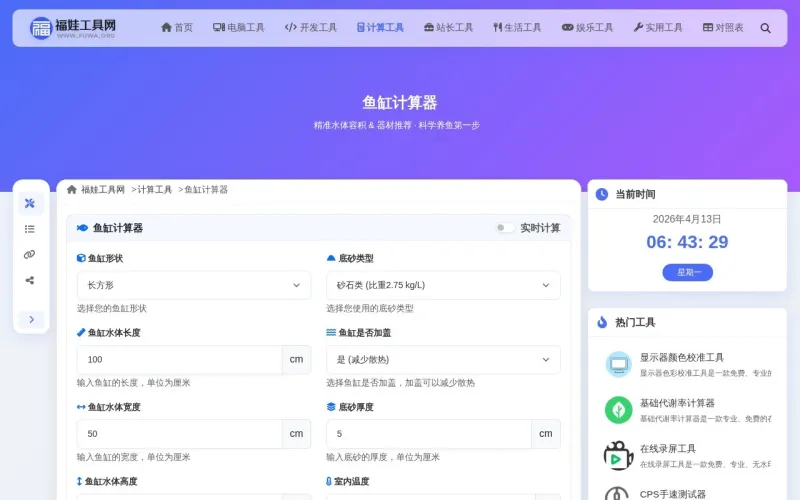800x500 pixels.
Task: Open the CPS手速测试器 link
Action: pos(672,494)
